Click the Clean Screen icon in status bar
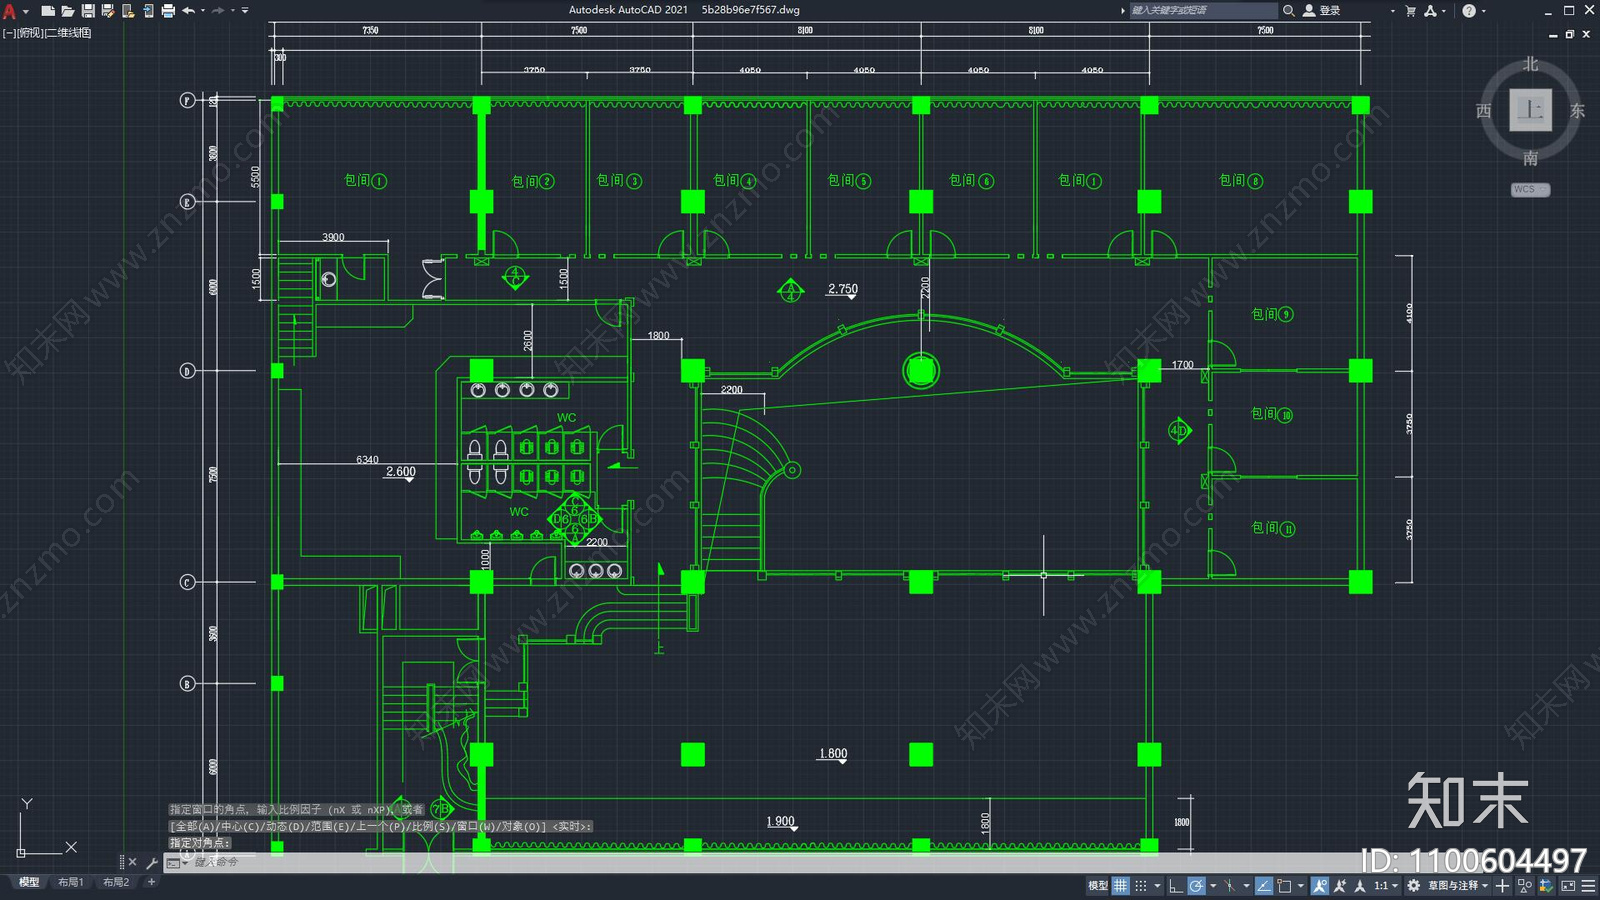1600x900 pixels. point(1568,886)
